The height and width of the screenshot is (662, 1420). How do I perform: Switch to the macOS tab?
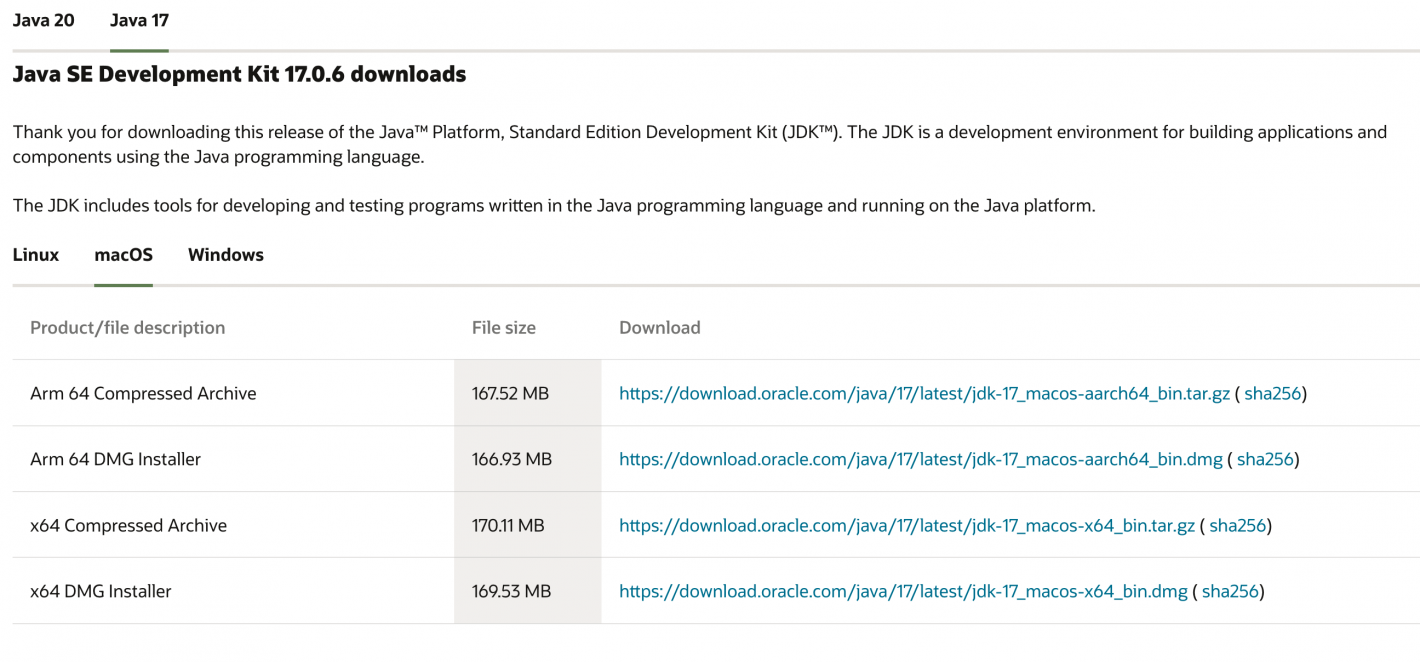click(123, 255)
